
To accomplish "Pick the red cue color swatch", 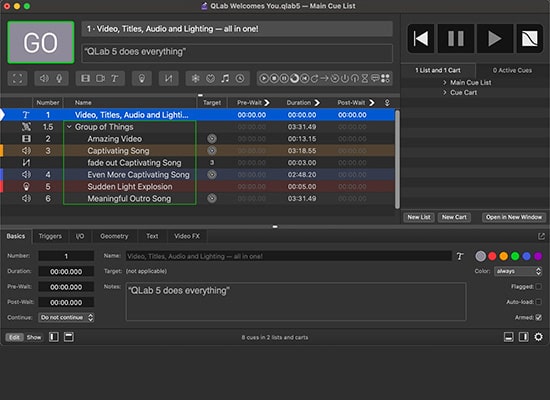I will (492, 256).
